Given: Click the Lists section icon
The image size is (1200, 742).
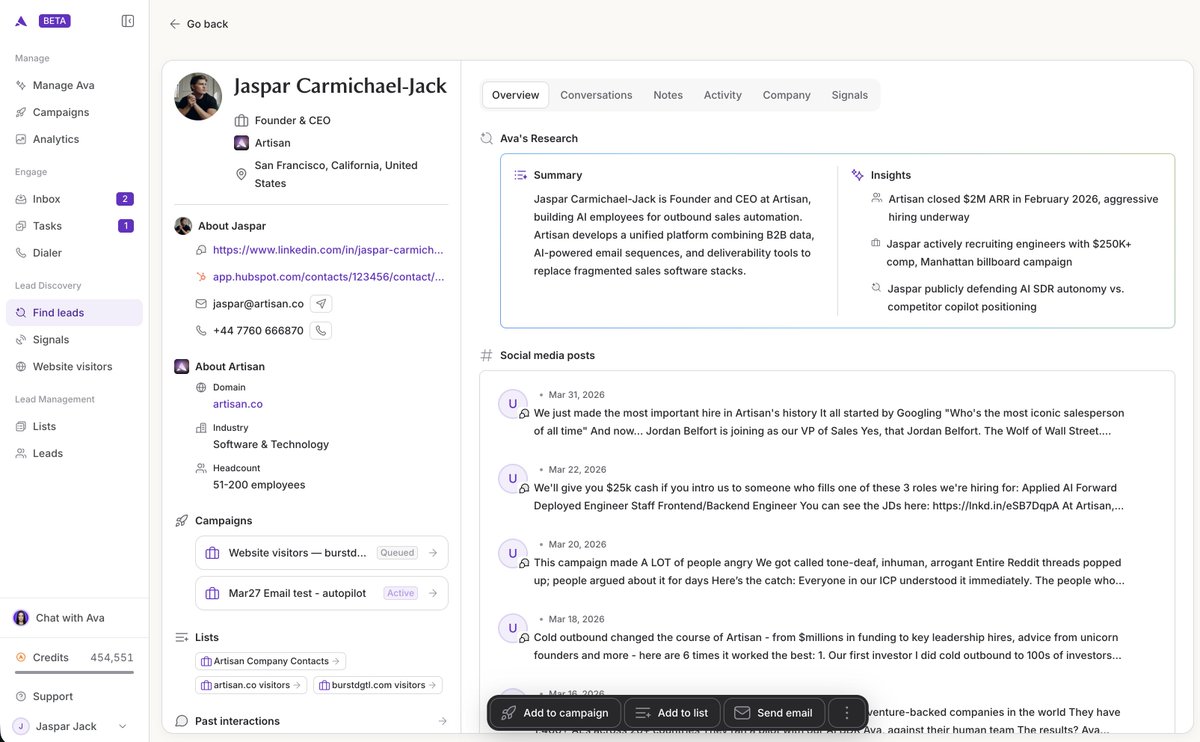Looking at the screenshot, I should [182, 637].
